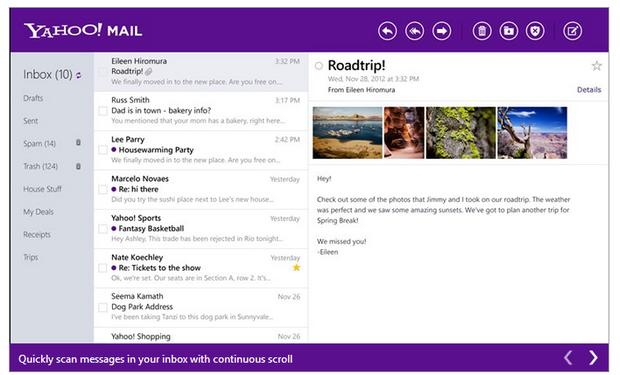Viewport: 620px width, 375px height.
Task: Click the Yahoo! Mail logo
Action: pos(83,30)
